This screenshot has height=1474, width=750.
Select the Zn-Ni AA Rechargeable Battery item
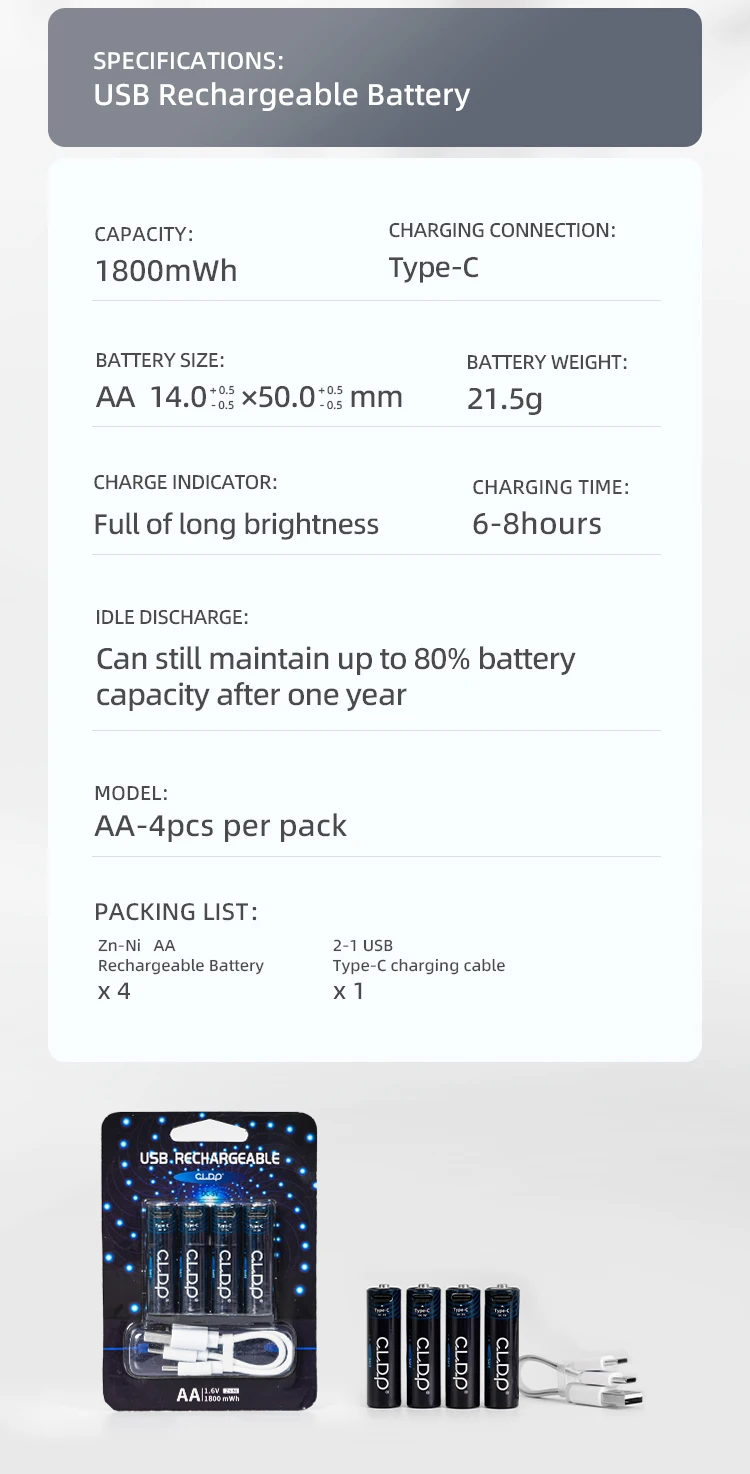[x=180, y=955]
